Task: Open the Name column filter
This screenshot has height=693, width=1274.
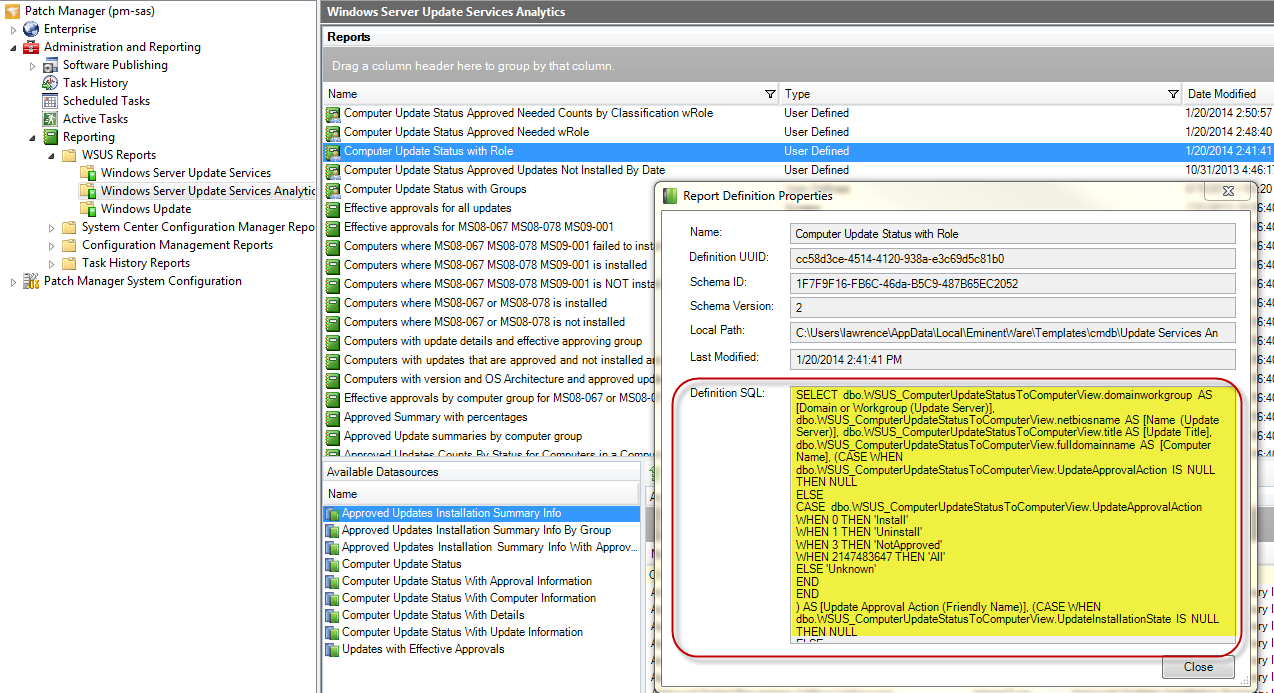Action: (769, 94)
